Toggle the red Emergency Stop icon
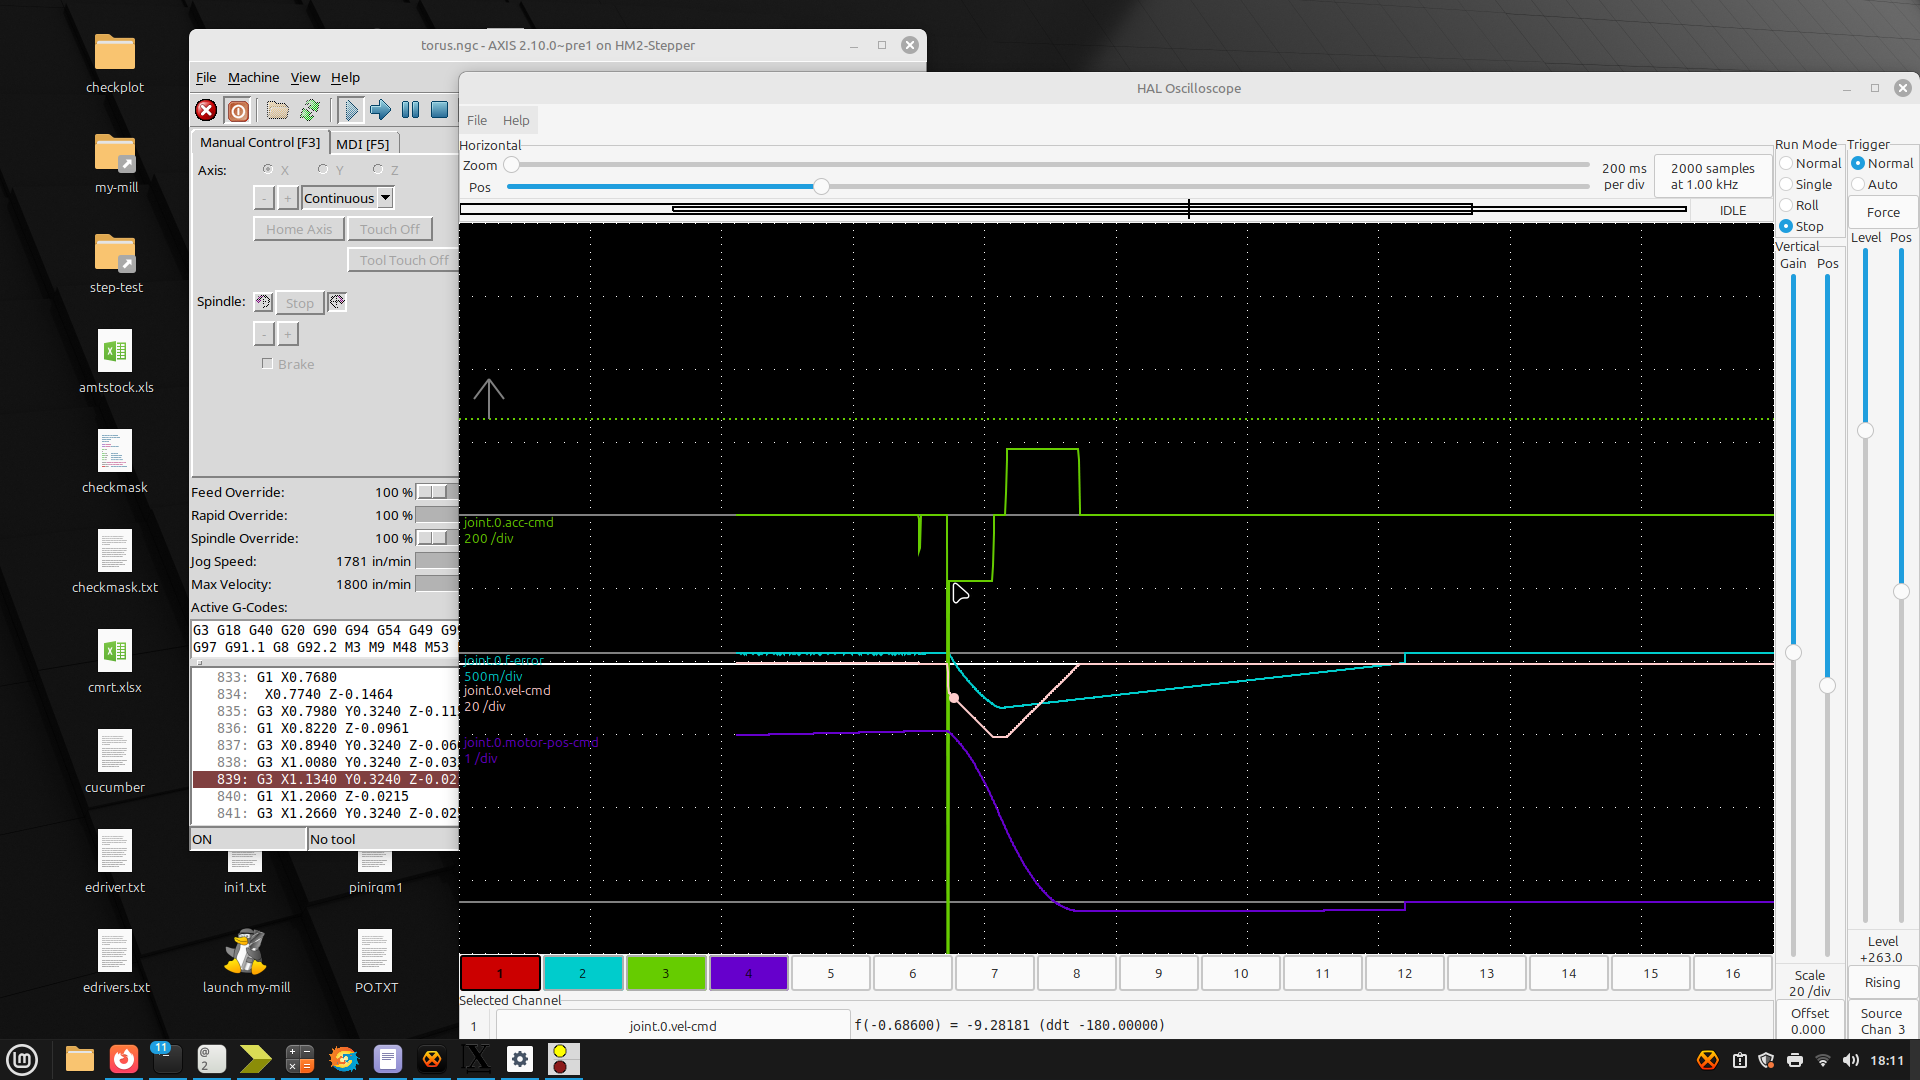This screenshot has width=1920, height=1080. tap(206, 110)
